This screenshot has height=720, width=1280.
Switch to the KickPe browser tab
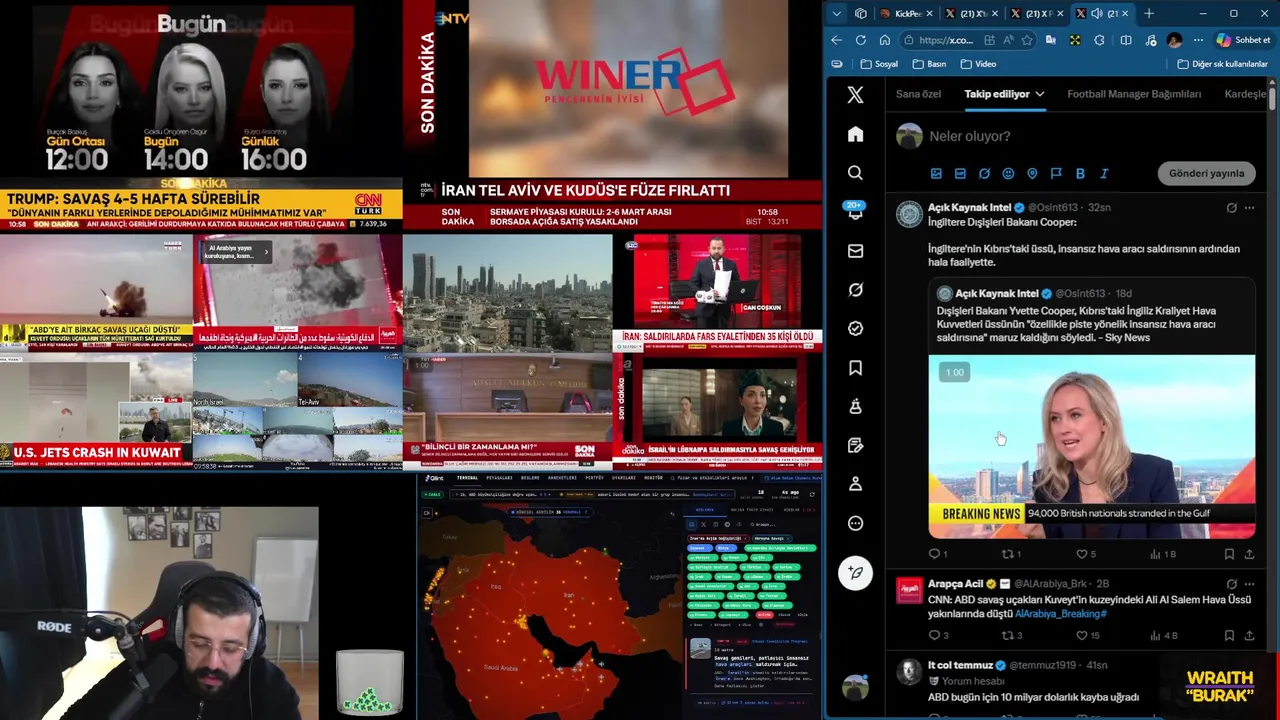pyautogui.click(x=906, y=13)
